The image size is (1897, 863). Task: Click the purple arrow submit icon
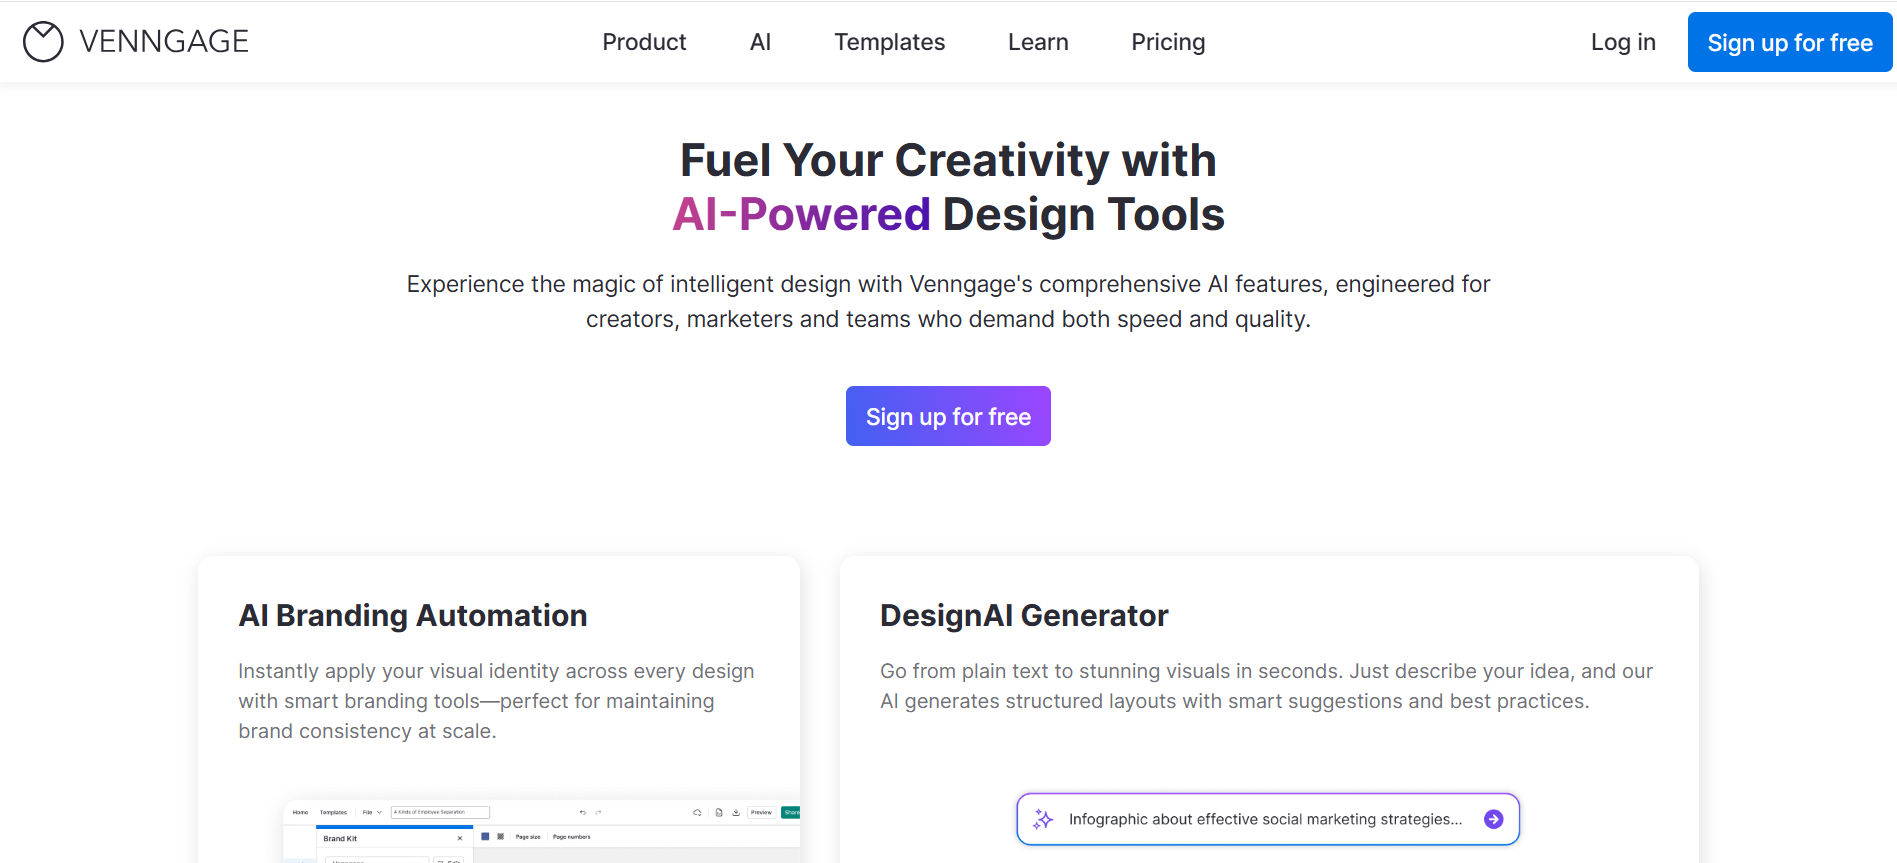pyautogui.click(x=1493, y=819)
